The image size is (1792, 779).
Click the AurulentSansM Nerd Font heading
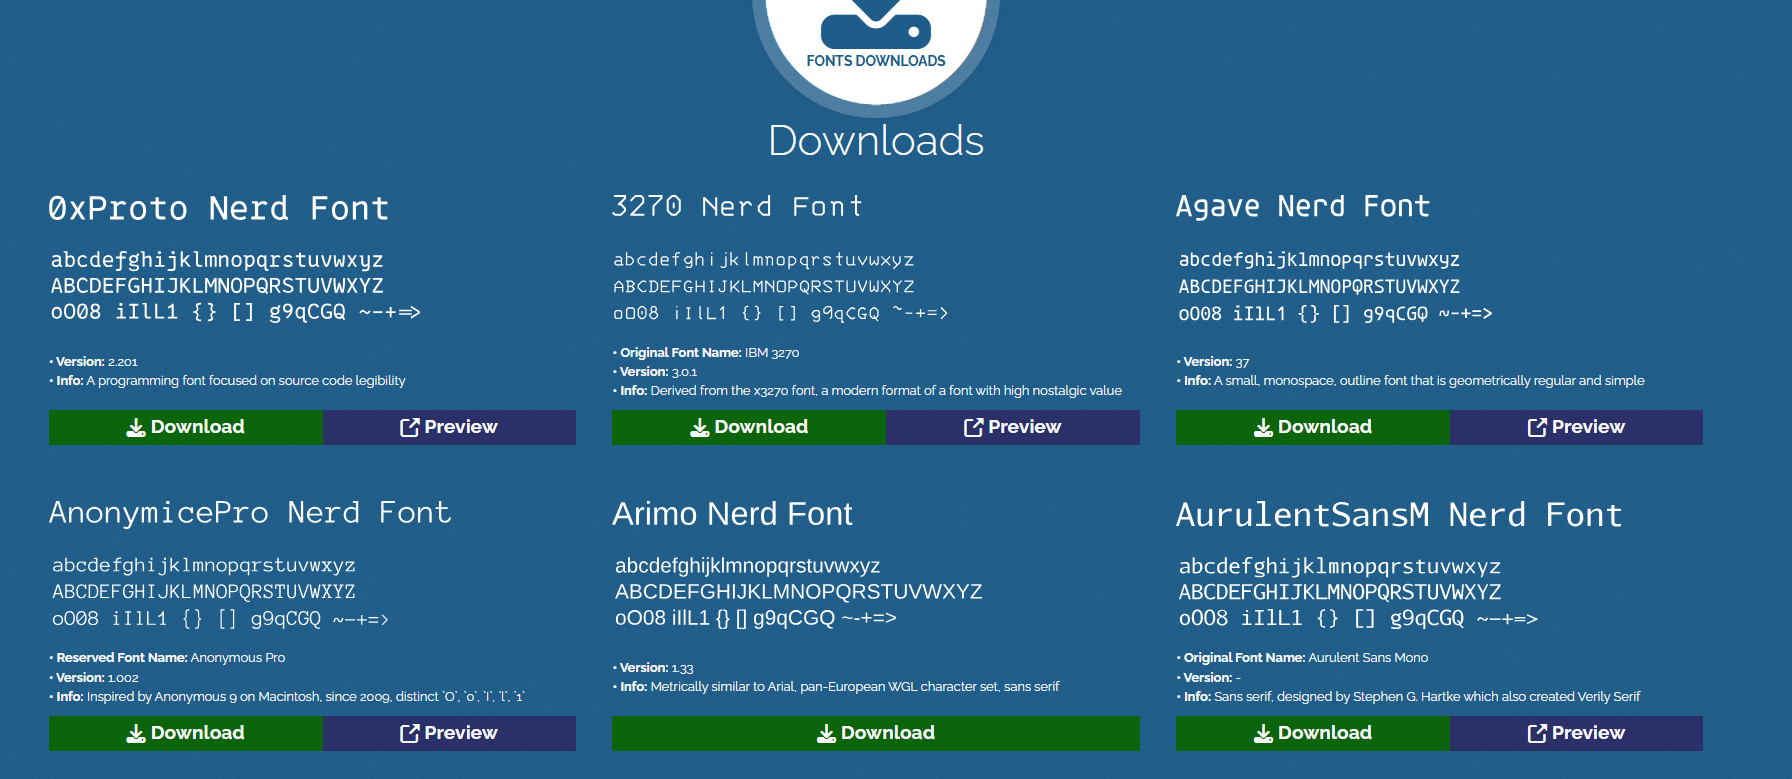[1399, 514]
